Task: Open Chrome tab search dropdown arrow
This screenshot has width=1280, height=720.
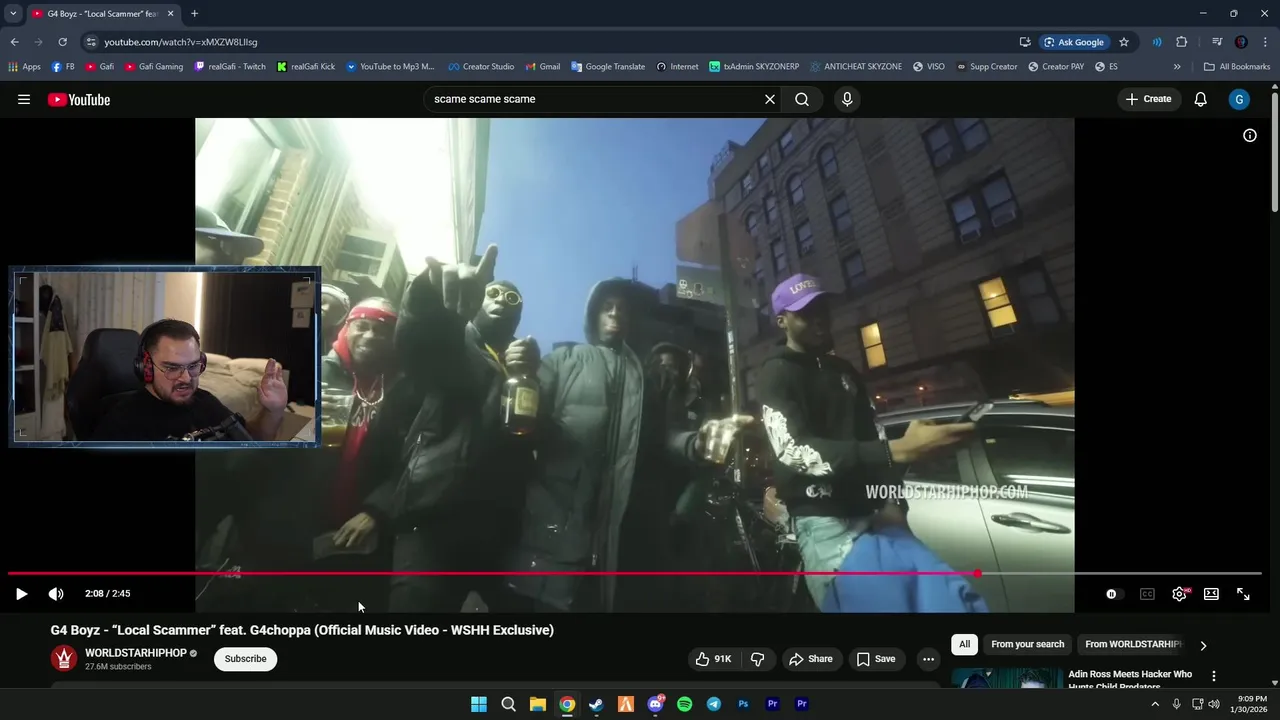Action: pos(13,13)
